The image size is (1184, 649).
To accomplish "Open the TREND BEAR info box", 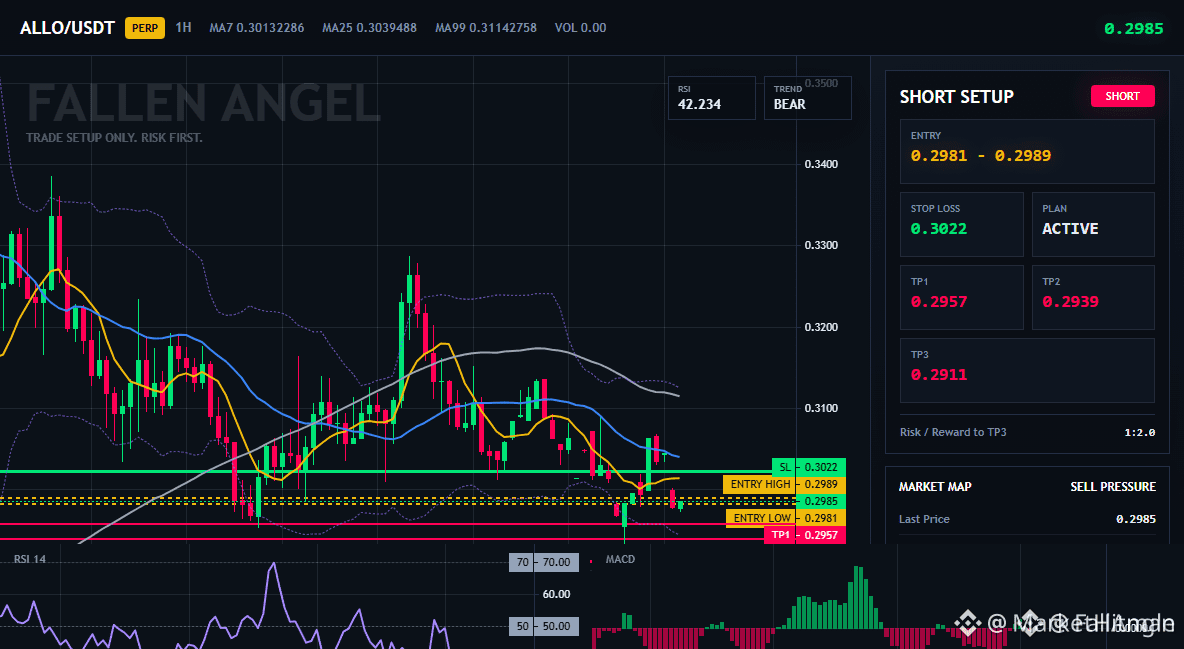I will [x=807, y=97].
